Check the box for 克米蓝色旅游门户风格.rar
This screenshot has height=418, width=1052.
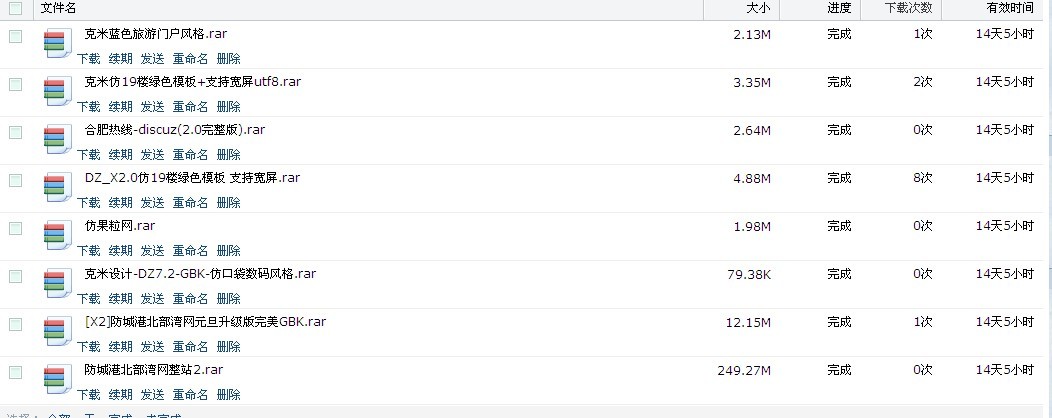click(15, 36)
